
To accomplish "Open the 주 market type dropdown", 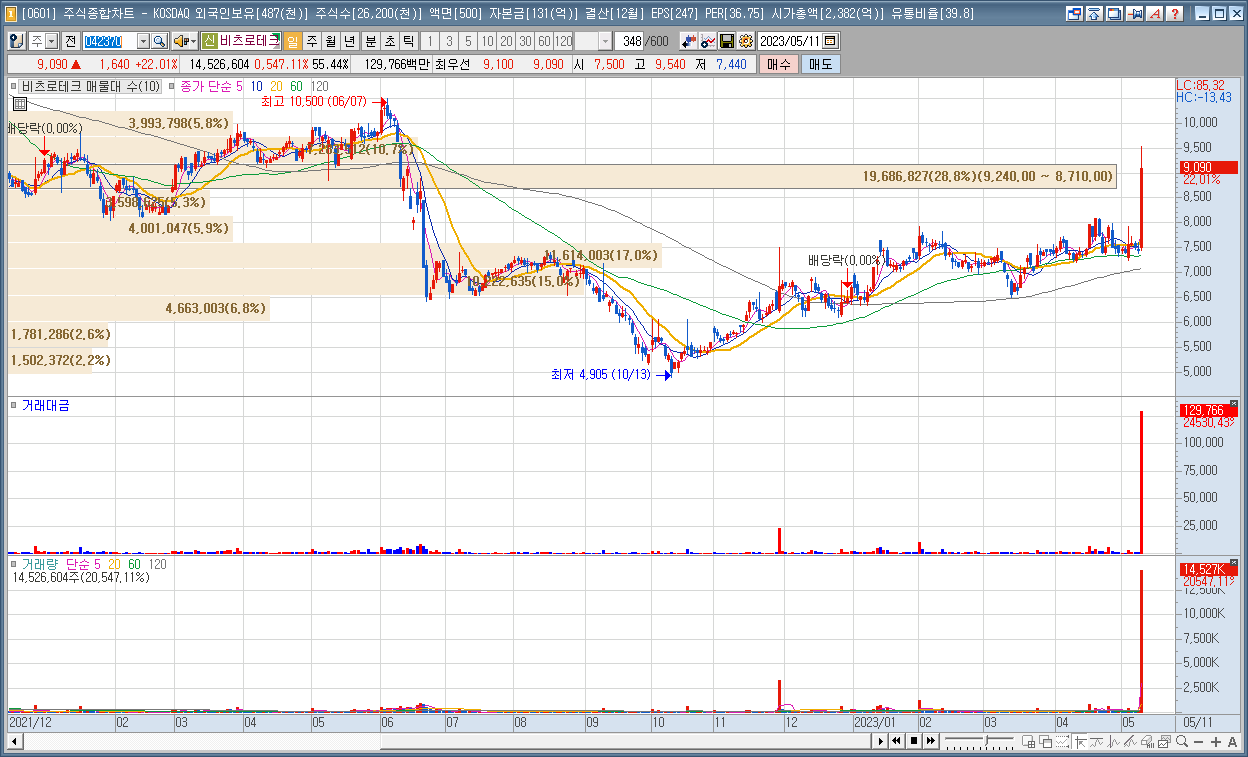I will (51, 41).
